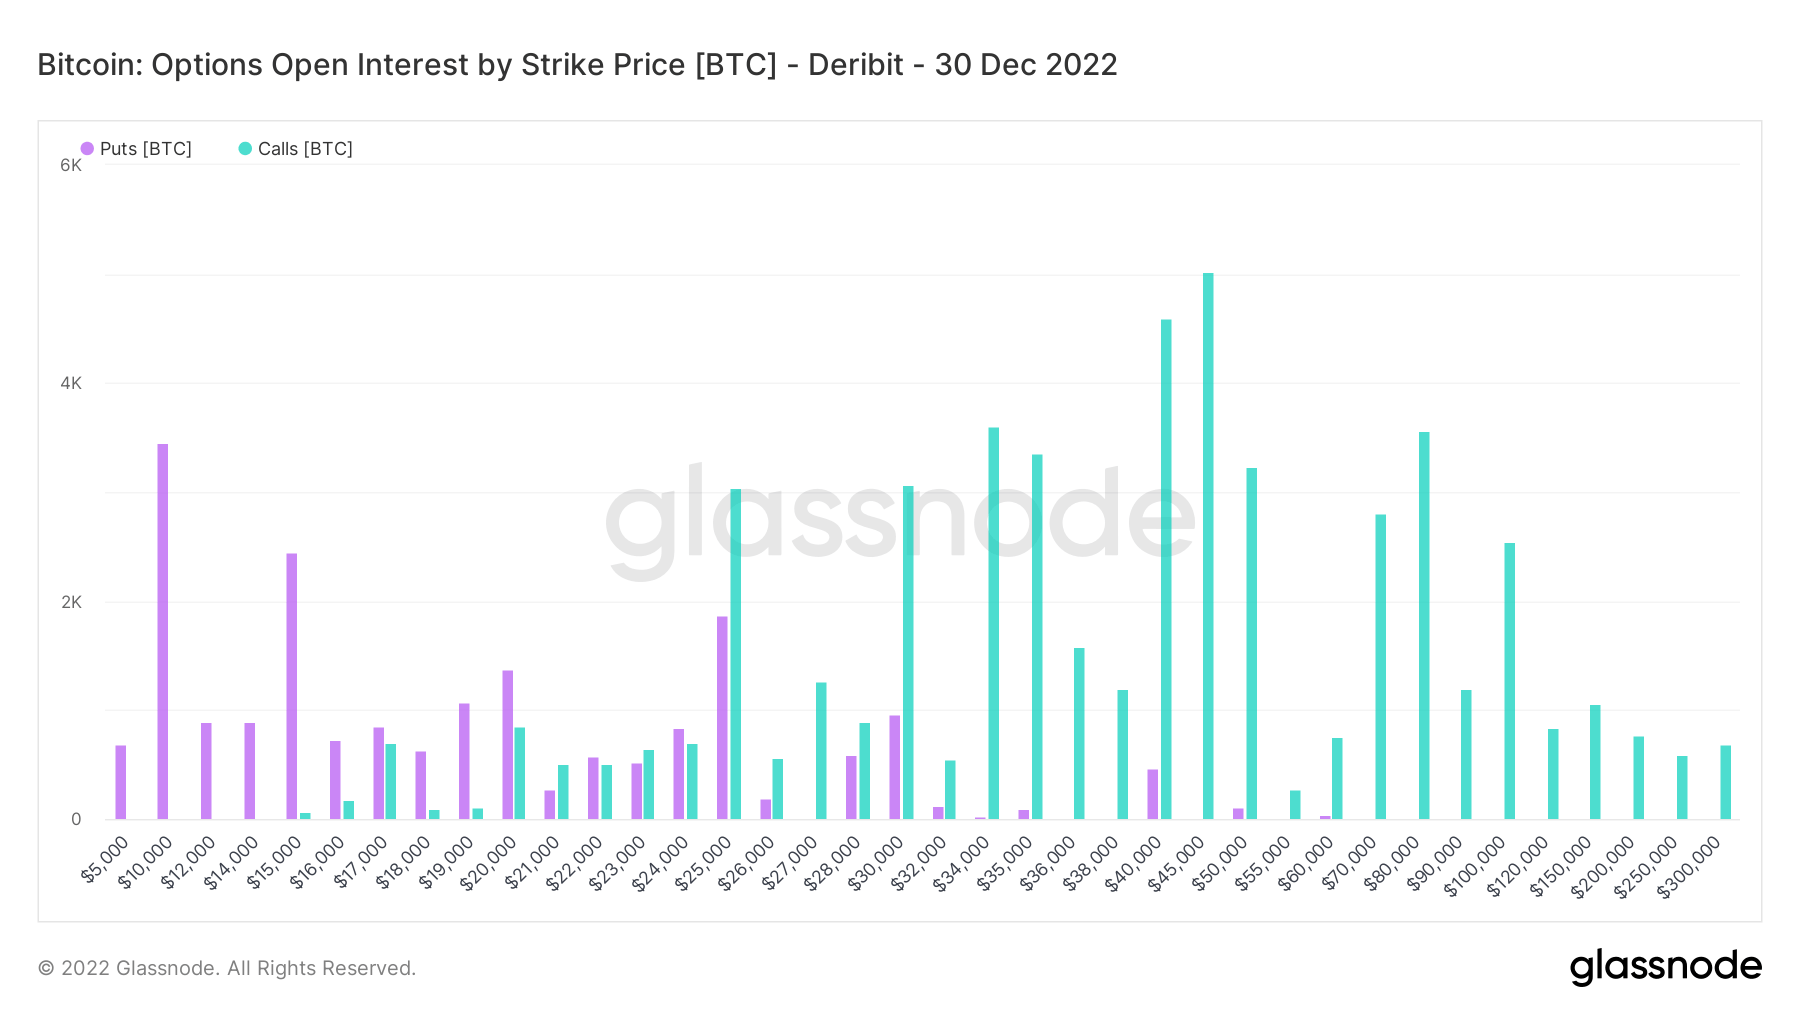Click the glassnode logo at bottom right
This screenshot has height=1013, width=1800.
pos(1665,967)
